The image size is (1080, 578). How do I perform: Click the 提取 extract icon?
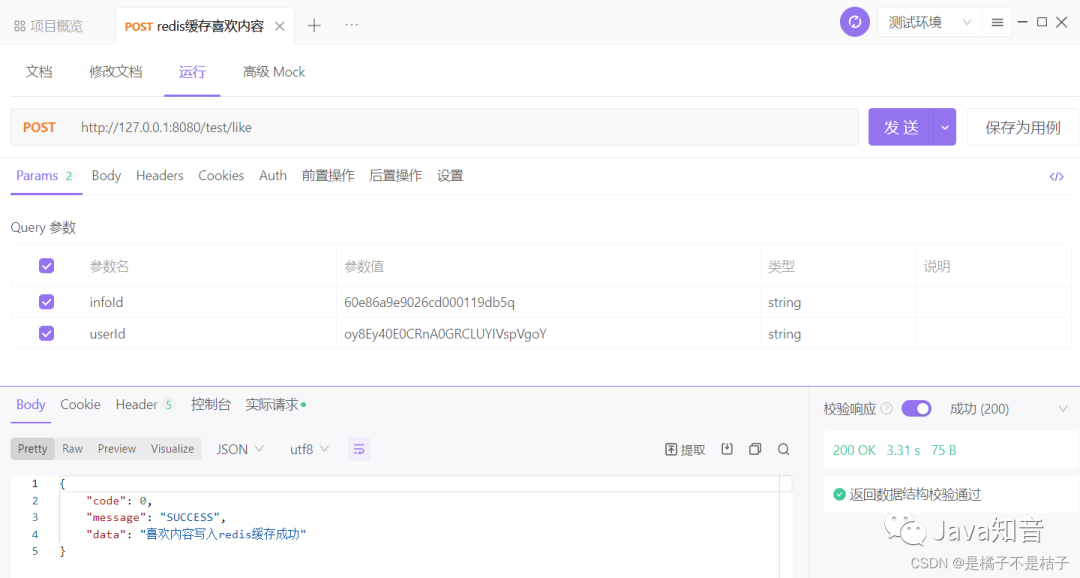[684, 449]
